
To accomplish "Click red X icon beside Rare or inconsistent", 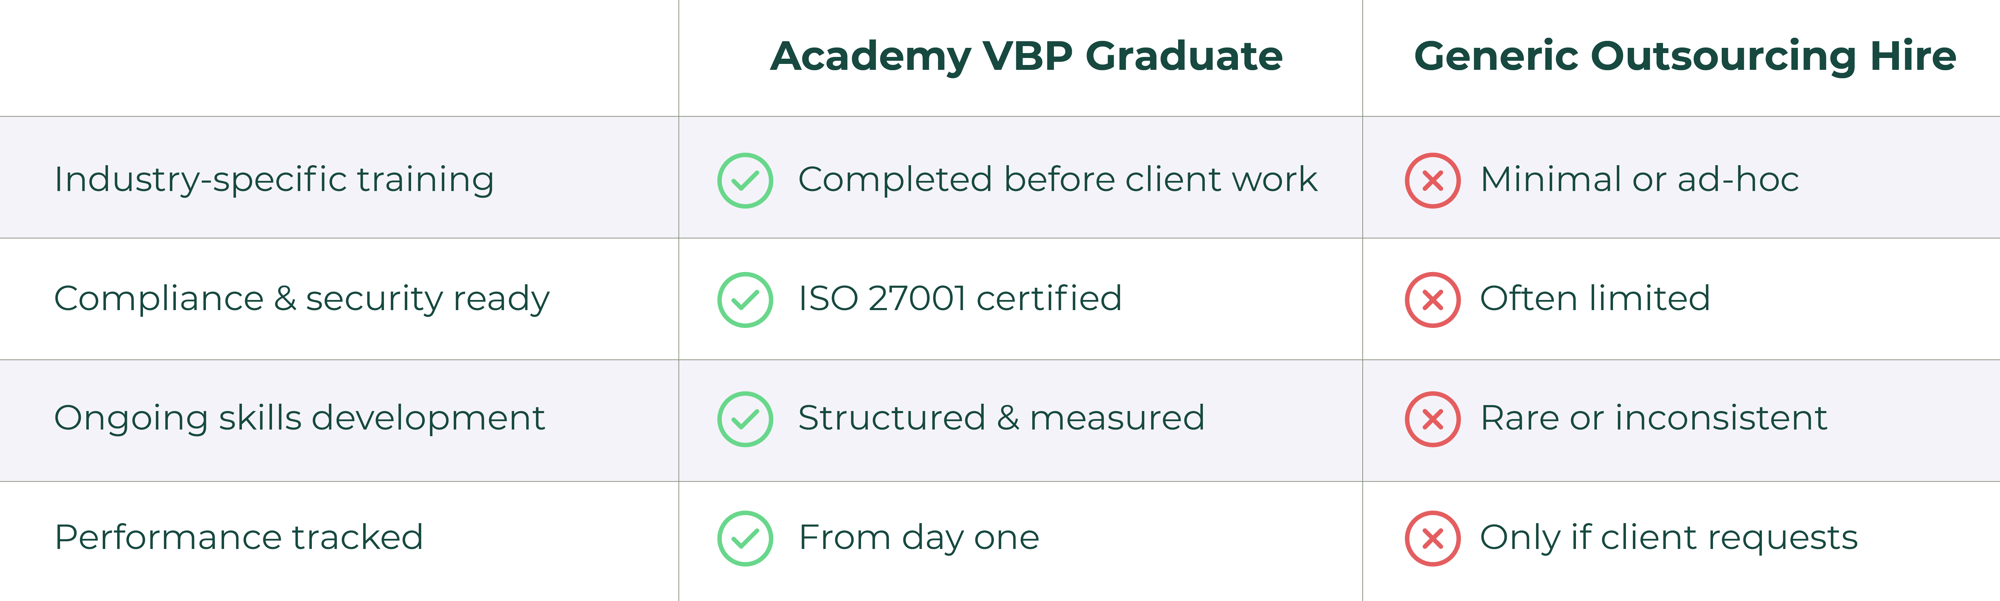I will (1432, 419).
